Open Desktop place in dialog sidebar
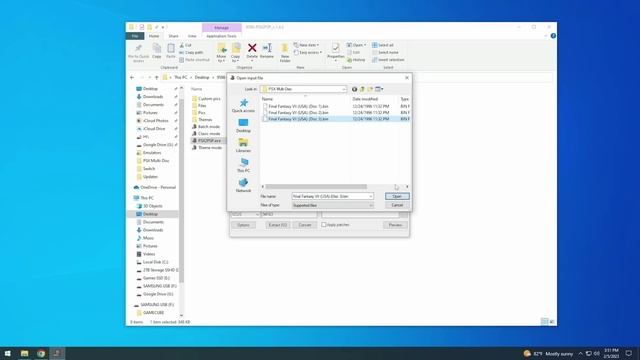The height and width of the screenshot is (360, 640). (243, 125)
